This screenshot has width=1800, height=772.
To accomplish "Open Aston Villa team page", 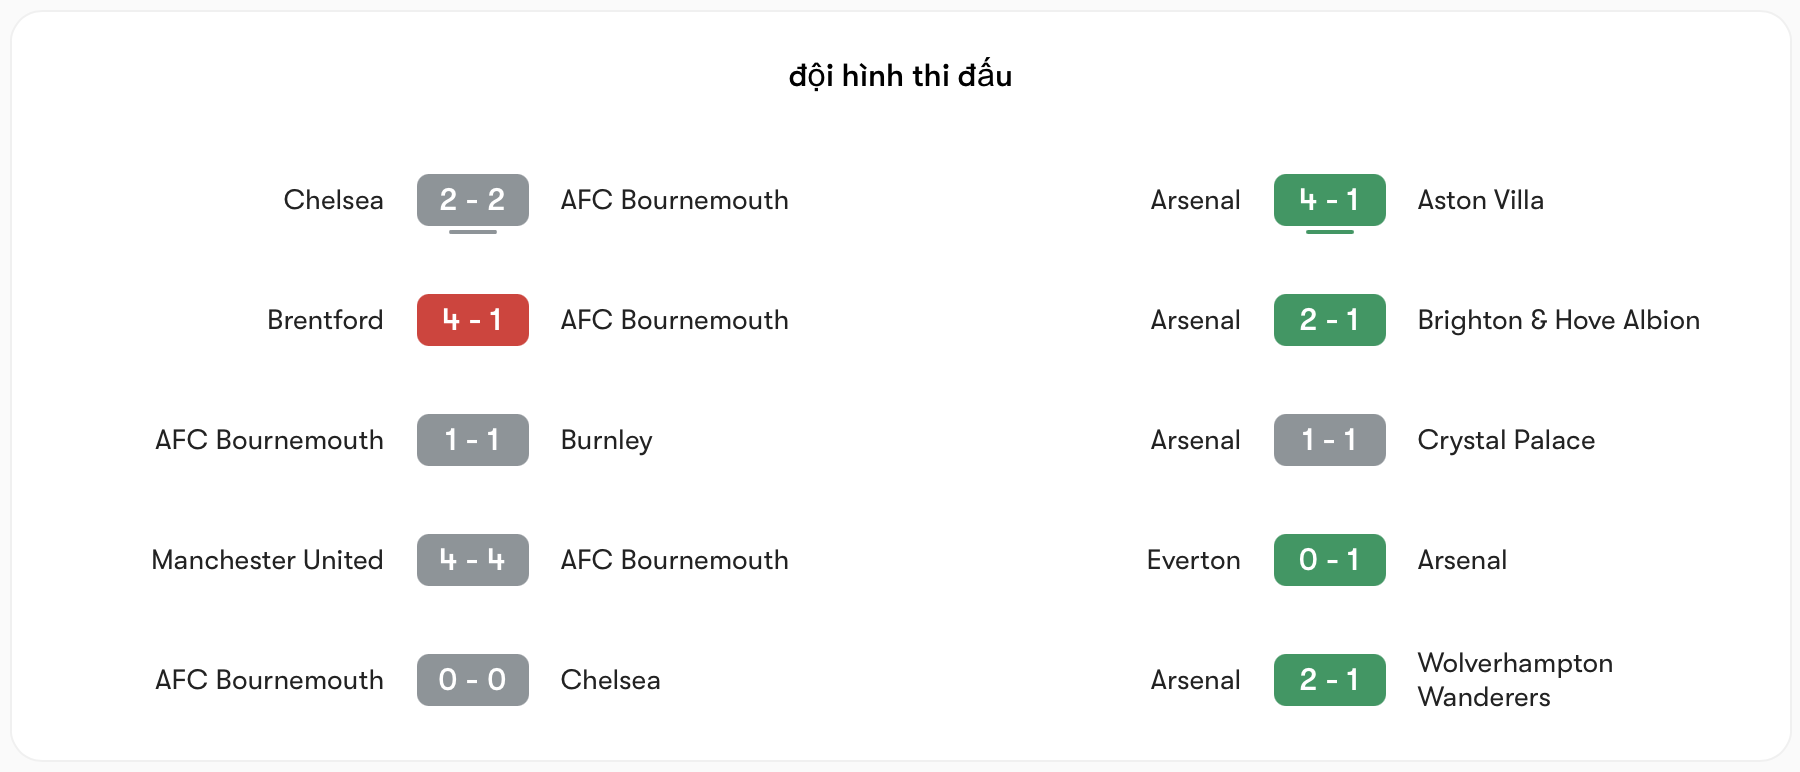I will coord(1480,200).
